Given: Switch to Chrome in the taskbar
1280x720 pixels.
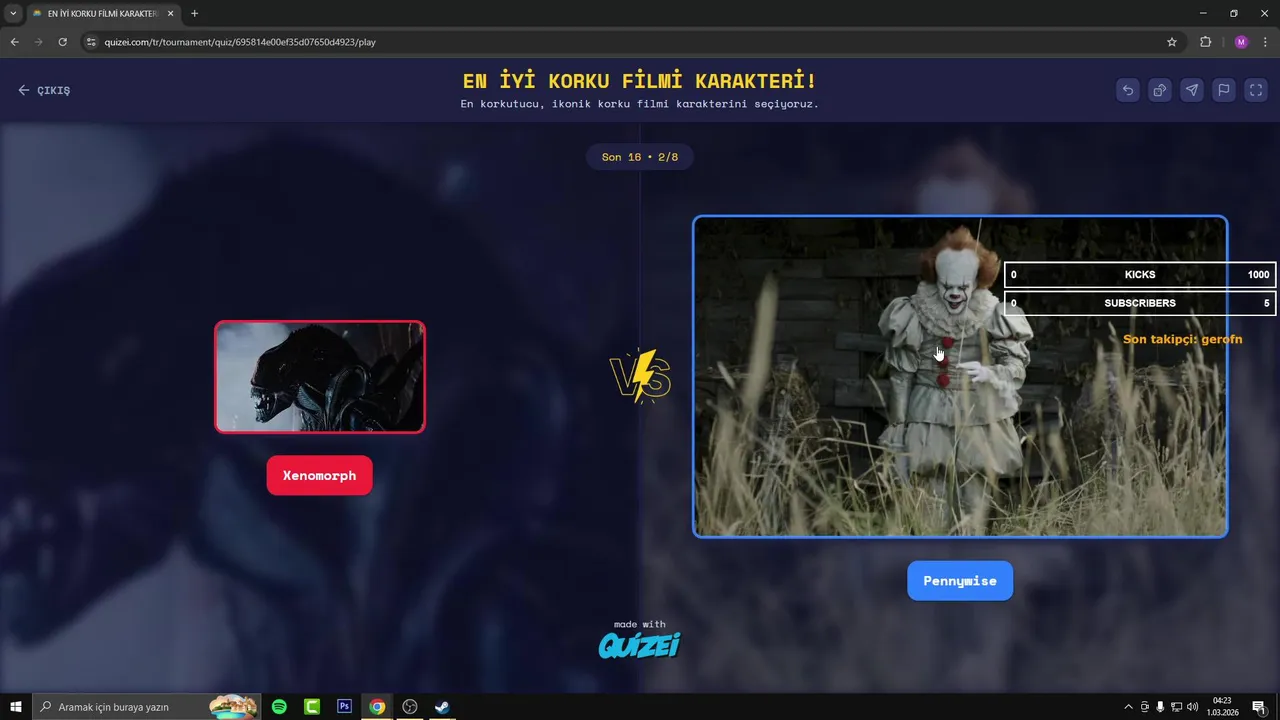Looking at the screenshot, I should pyautogui.click(x=377, y=707).
